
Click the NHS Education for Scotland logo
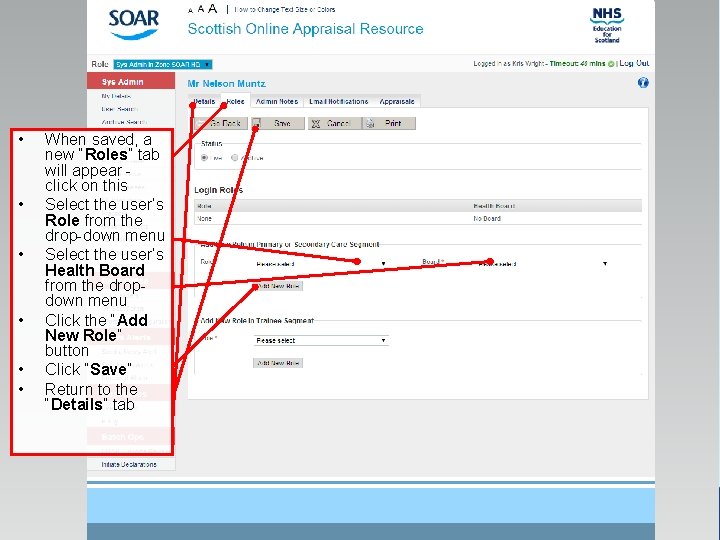607,25
